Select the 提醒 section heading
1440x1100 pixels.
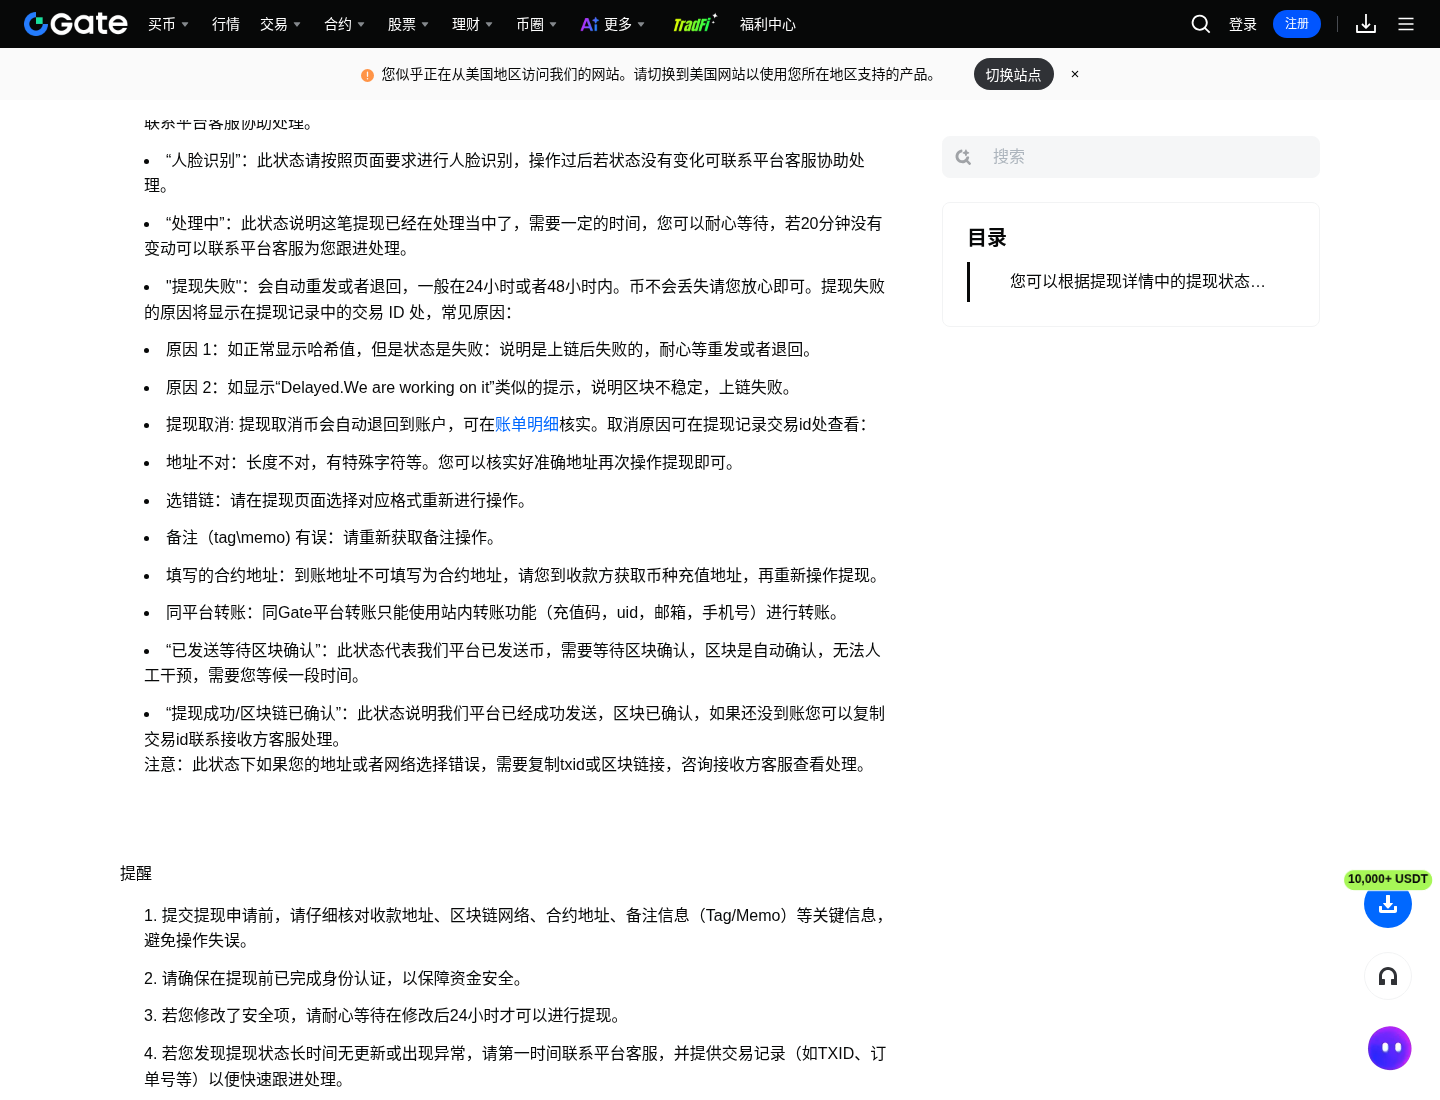pos(136,873)
